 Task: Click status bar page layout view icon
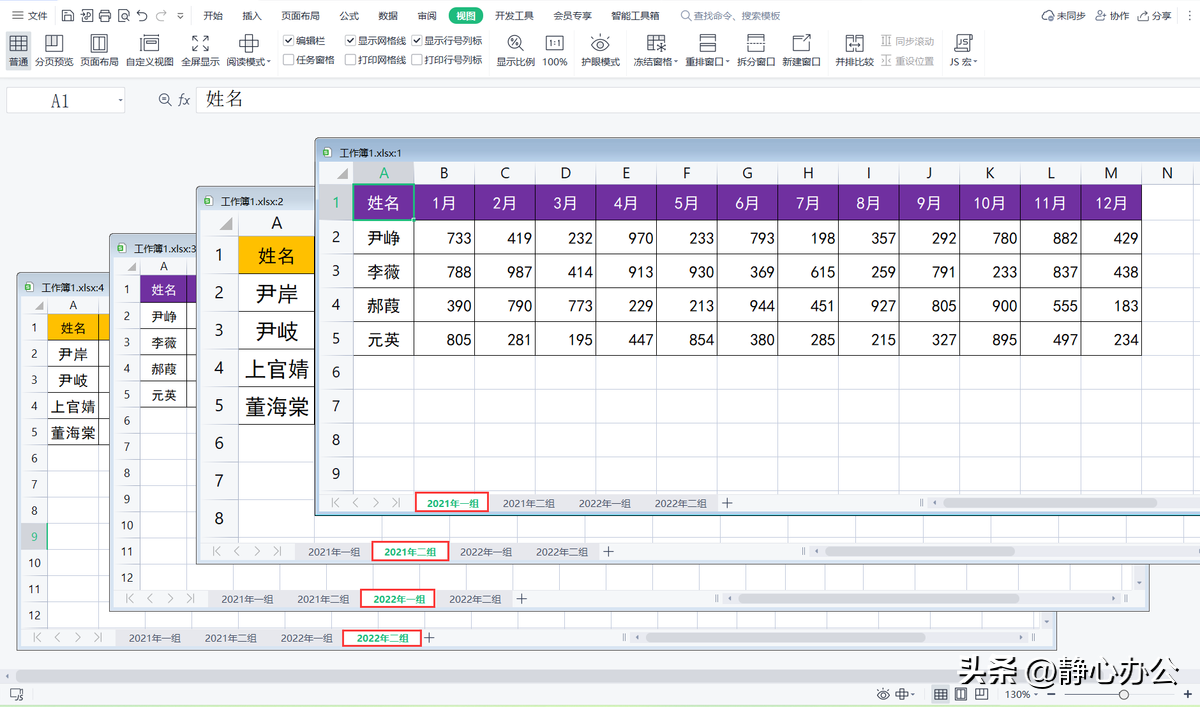960,694
